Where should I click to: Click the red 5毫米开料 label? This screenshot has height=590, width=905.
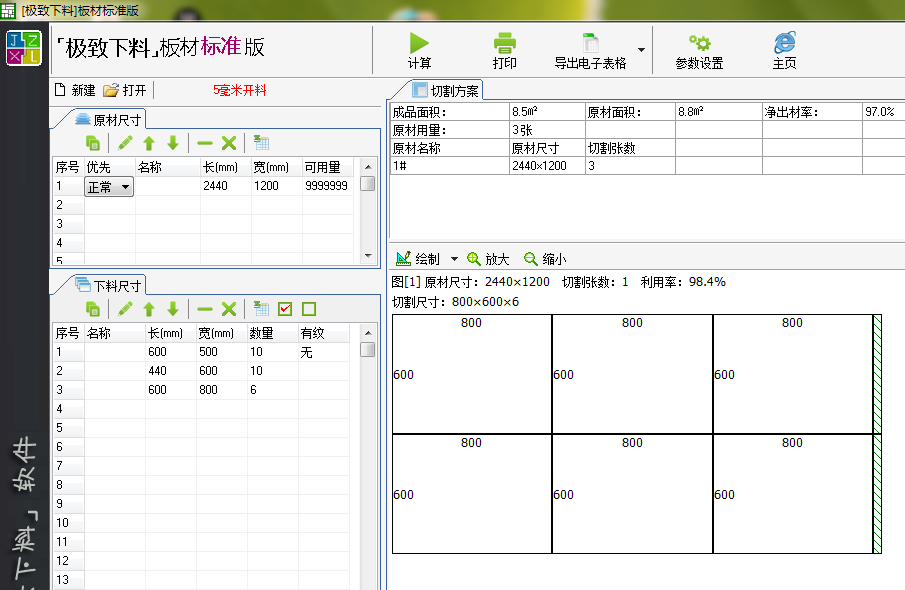[x=240, y=90]
